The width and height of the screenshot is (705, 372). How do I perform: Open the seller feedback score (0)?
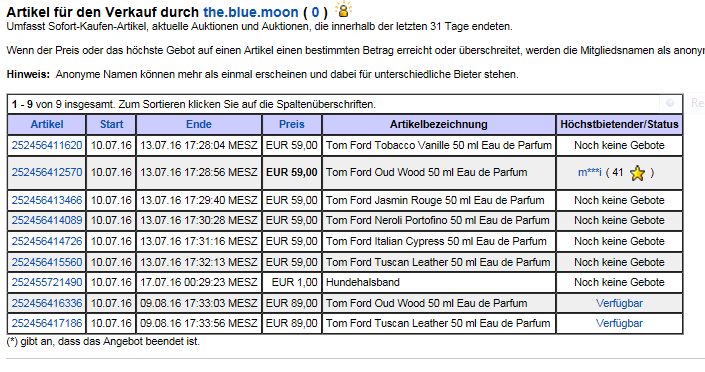(315, 12)
